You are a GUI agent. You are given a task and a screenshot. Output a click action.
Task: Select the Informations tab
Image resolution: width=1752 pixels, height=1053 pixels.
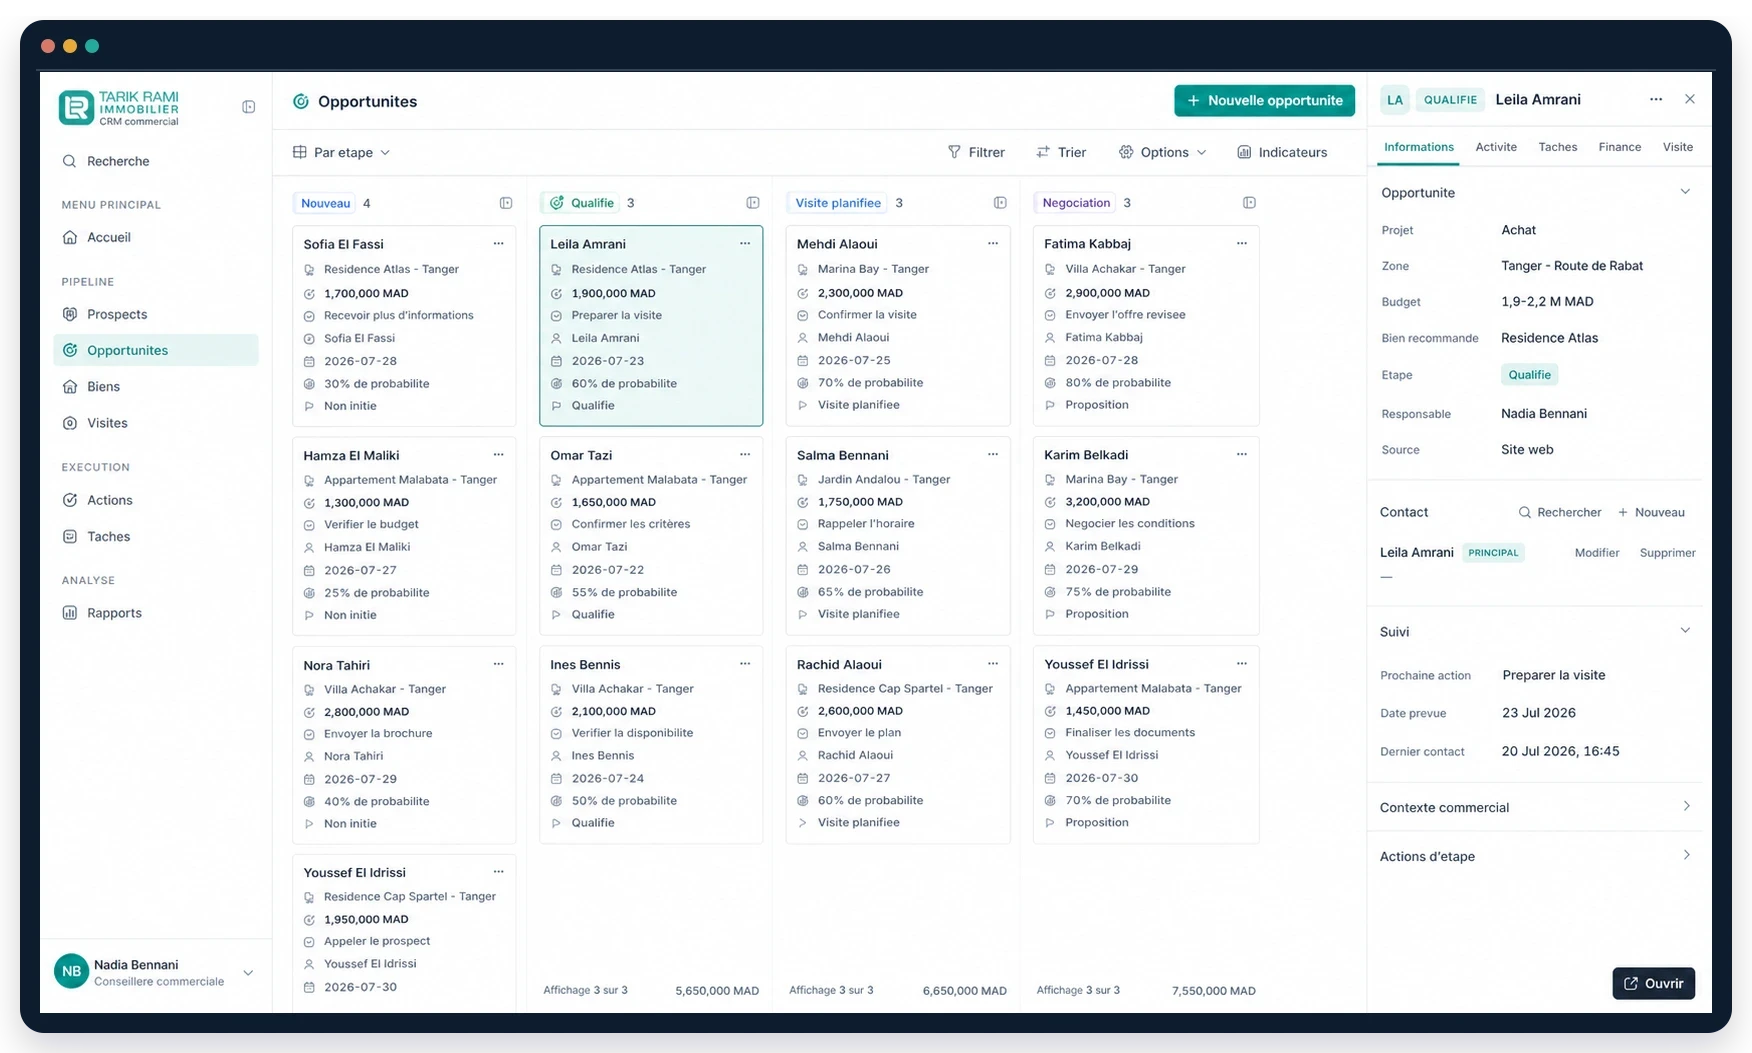pyautogui.click(x=1419, y=147)
